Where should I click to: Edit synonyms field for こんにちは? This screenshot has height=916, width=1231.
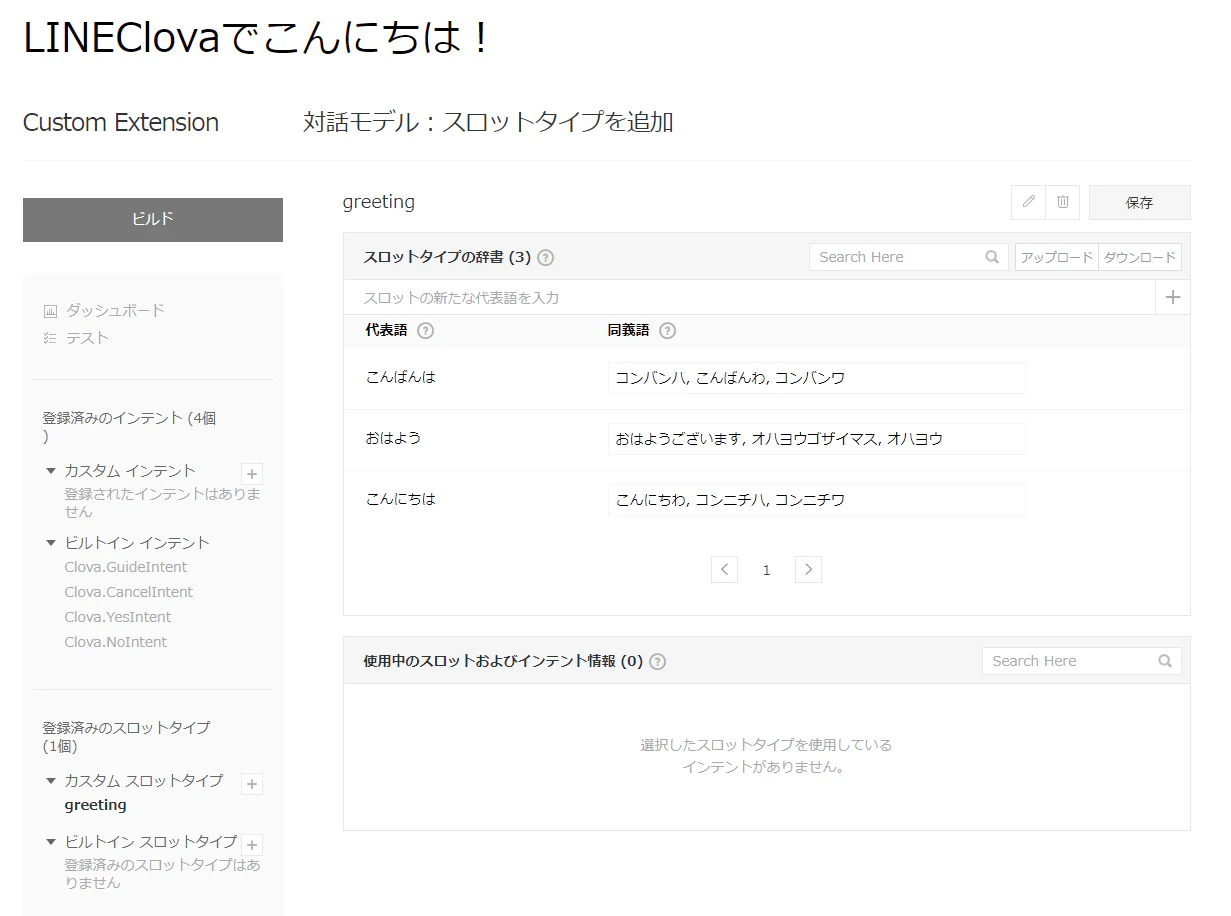817,500
